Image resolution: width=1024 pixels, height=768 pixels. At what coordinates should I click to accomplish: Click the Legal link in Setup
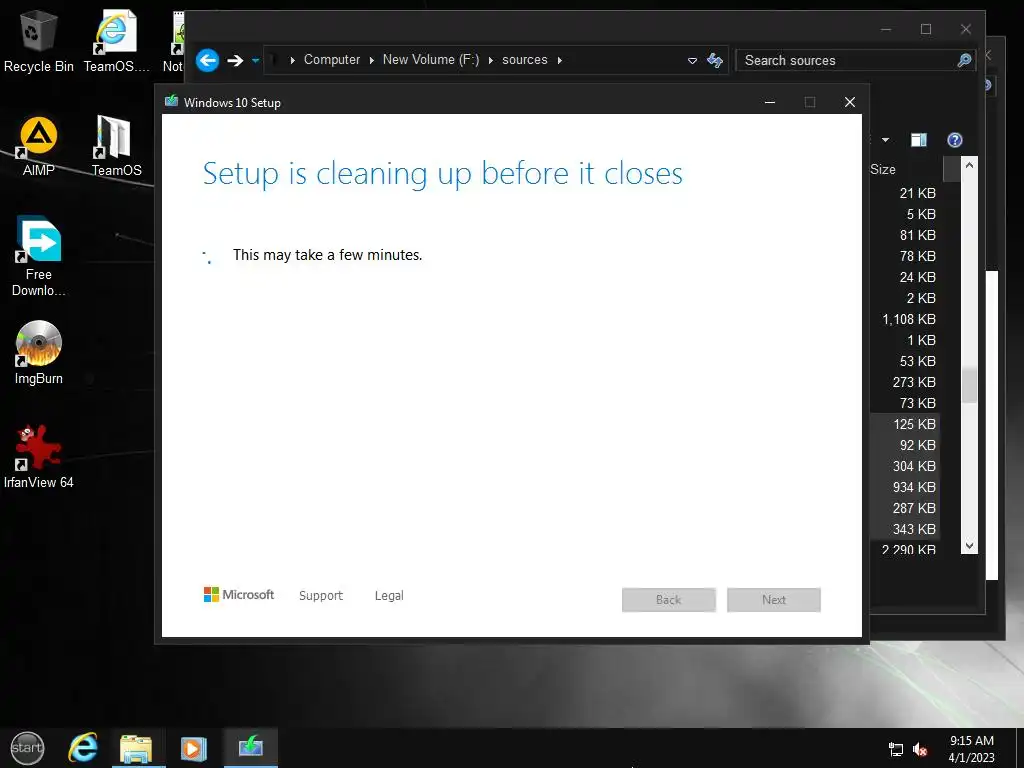(389, 596)
